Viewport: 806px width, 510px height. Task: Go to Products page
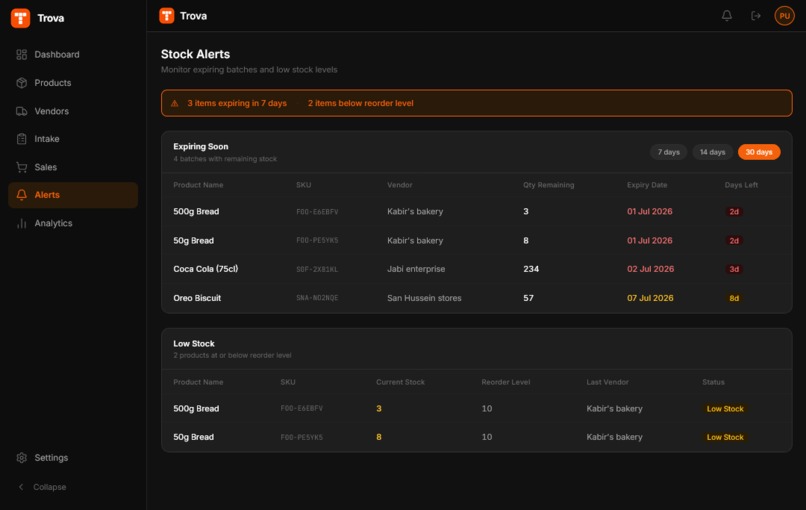click(x=73, y=83)
